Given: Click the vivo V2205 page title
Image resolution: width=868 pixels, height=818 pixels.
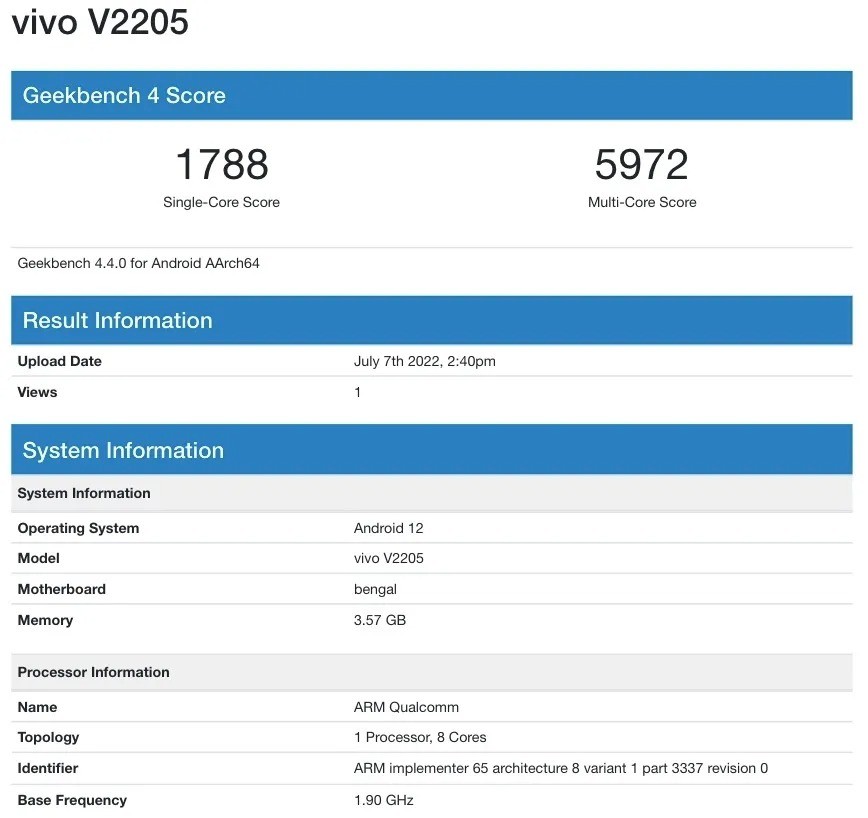Looking at the screenshot, I should pyautogui.click(x=100, y=22).
